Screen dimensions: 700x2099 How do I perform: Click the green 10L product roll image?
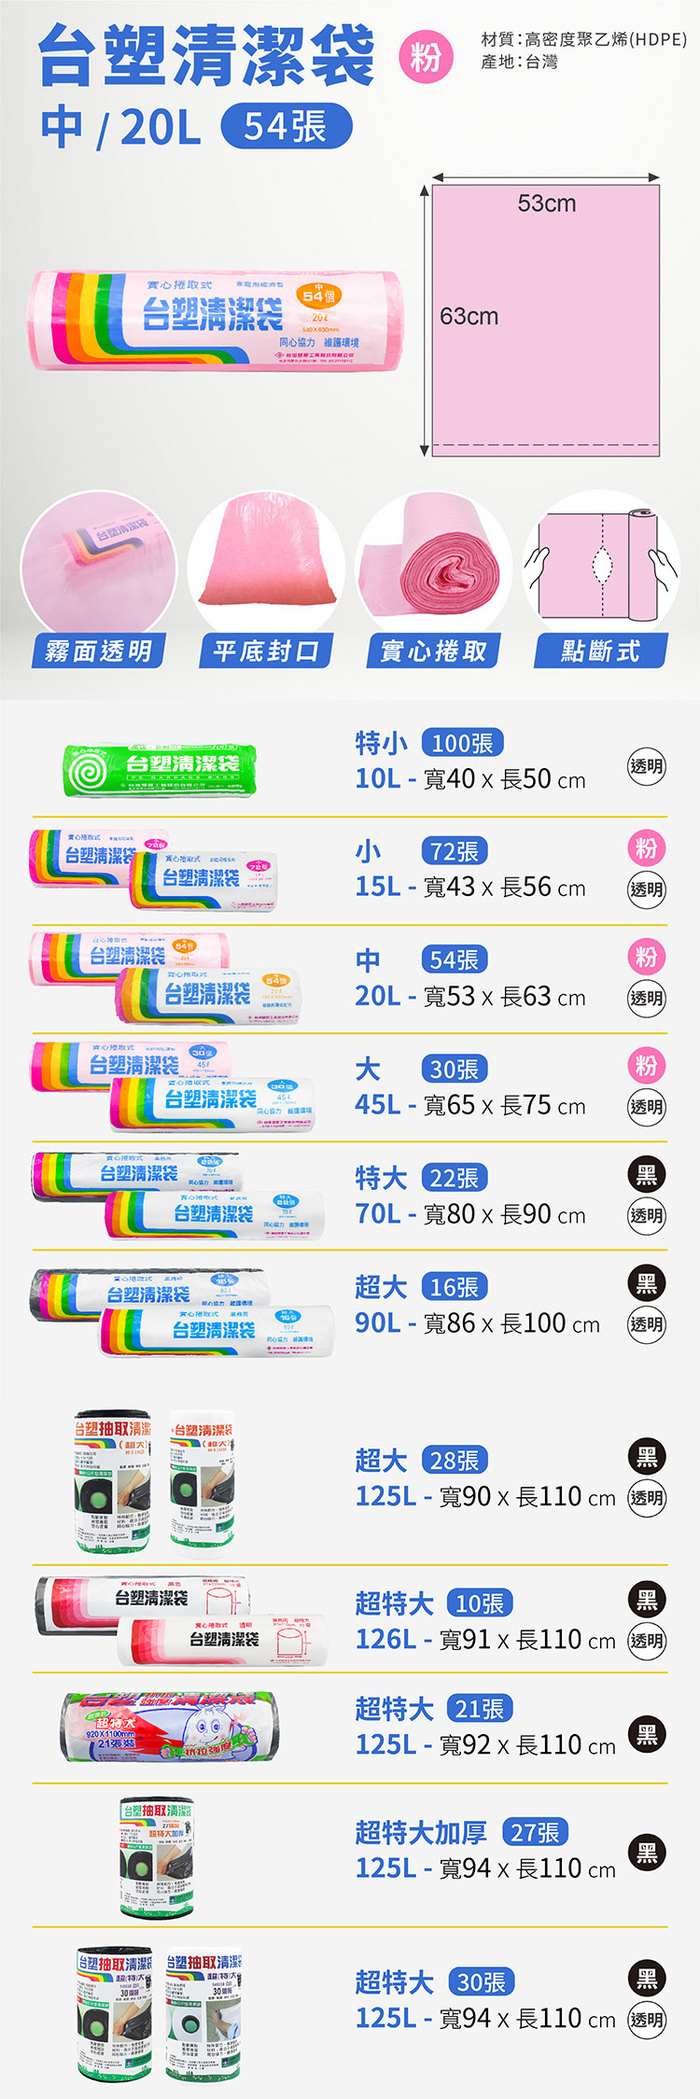pyautogui.click(x=160, y=769)
